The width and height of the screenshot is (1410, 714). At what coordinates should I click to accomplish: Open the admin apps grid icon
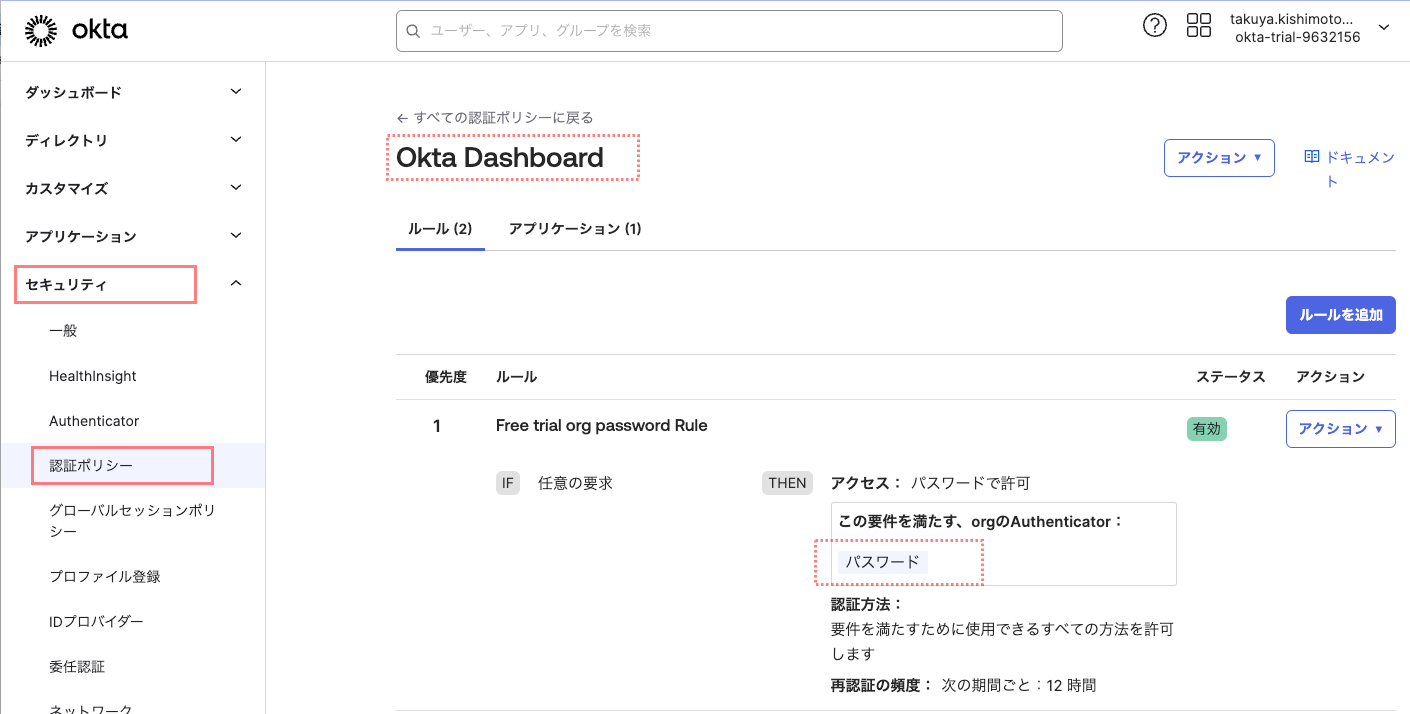1198,25
